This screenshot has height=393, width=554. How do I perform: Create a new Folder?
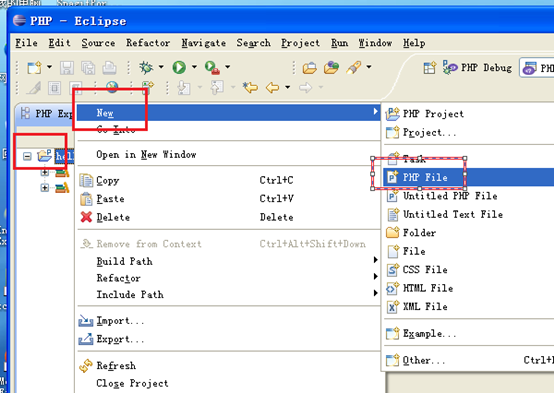coord(468,233)
